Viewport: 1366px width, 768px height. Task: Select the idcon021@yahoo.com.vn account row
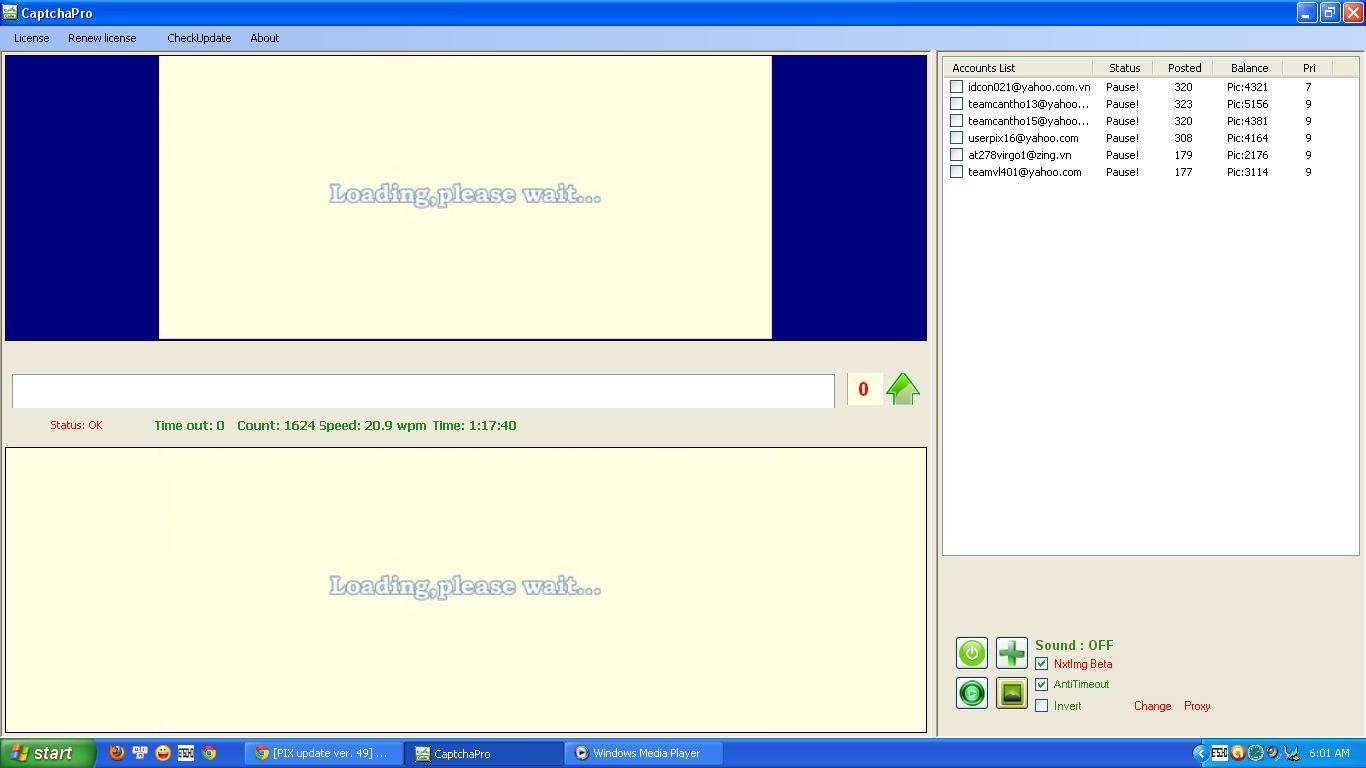pos(1150,87)
